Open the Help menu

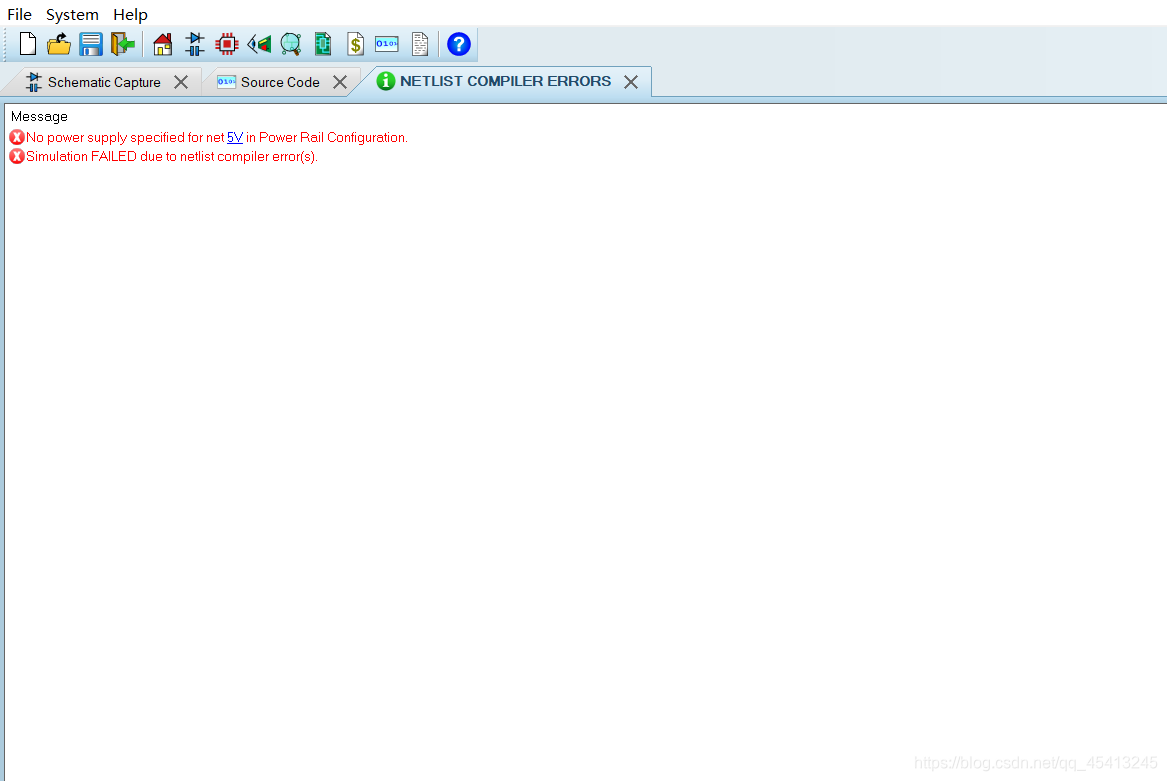pyautogui.click(x=130, y=15)
